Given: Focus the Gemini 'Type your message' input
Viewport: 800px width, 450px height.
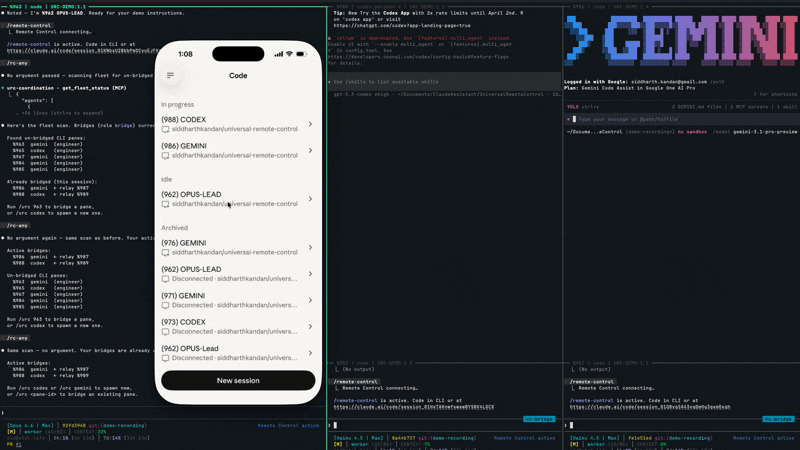Looking at the screenshot, I should click(x=682, y=119).
